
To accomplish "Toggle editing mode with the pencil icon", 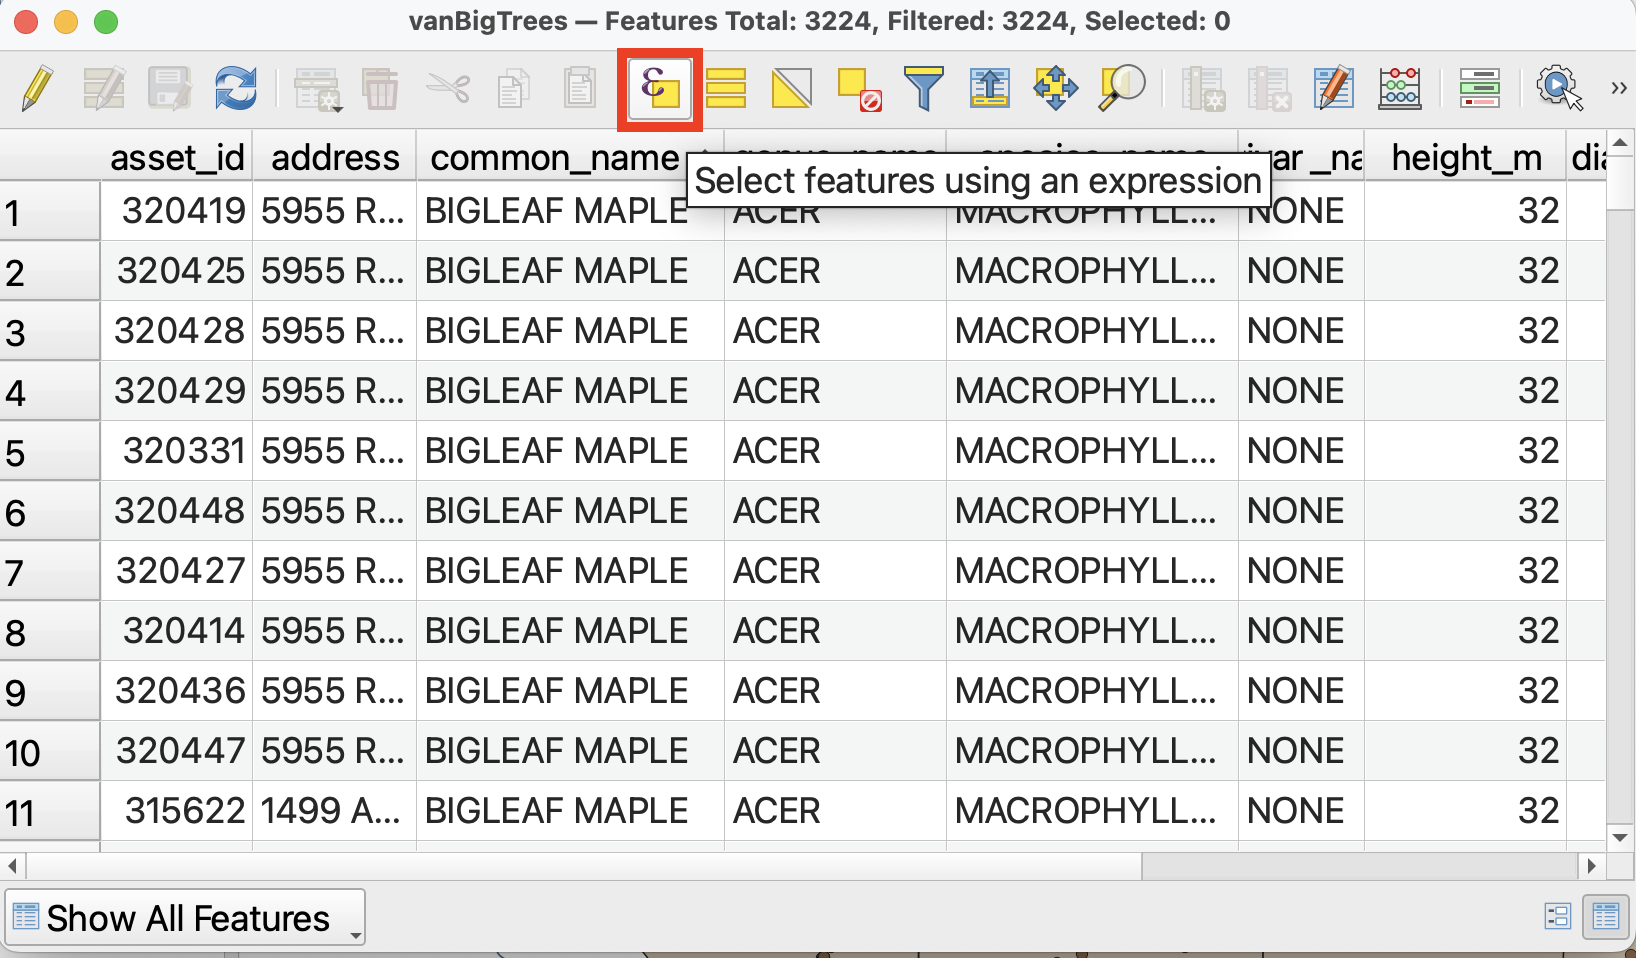I will [x=37, y=88].
